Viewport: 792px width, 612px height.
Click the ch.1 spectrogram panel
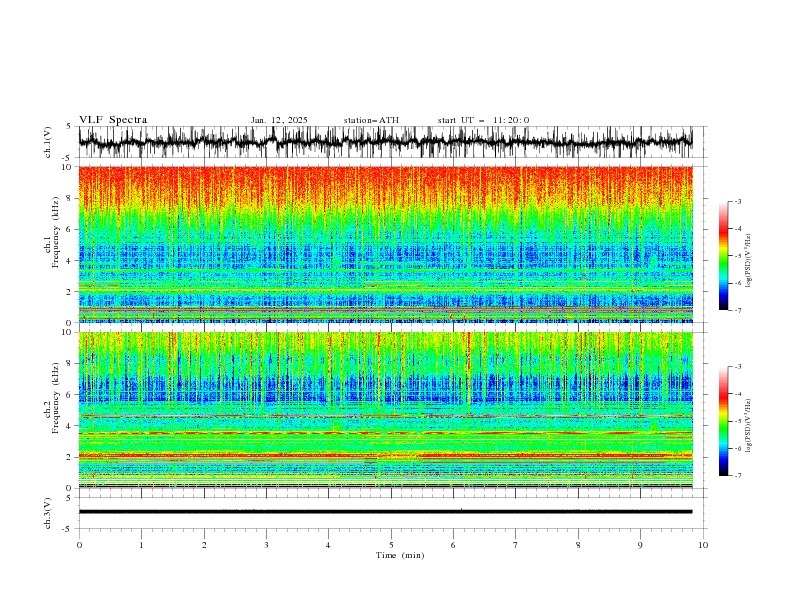385,244
